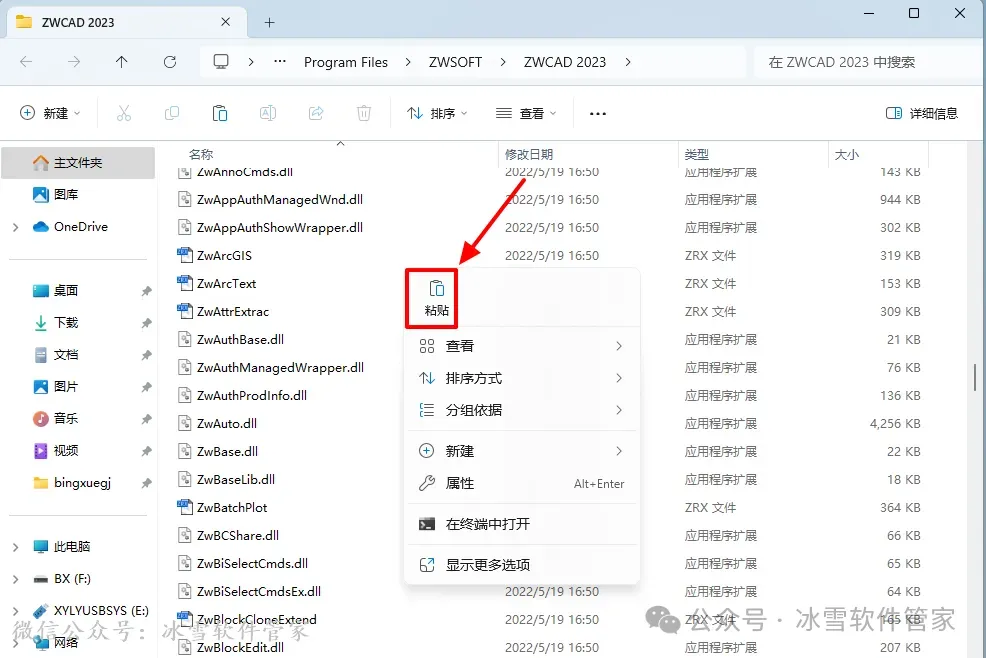The image size is (986, 658).
Task: Open 分组依据 submenu in context menu
Action: [x=522, y=410]
